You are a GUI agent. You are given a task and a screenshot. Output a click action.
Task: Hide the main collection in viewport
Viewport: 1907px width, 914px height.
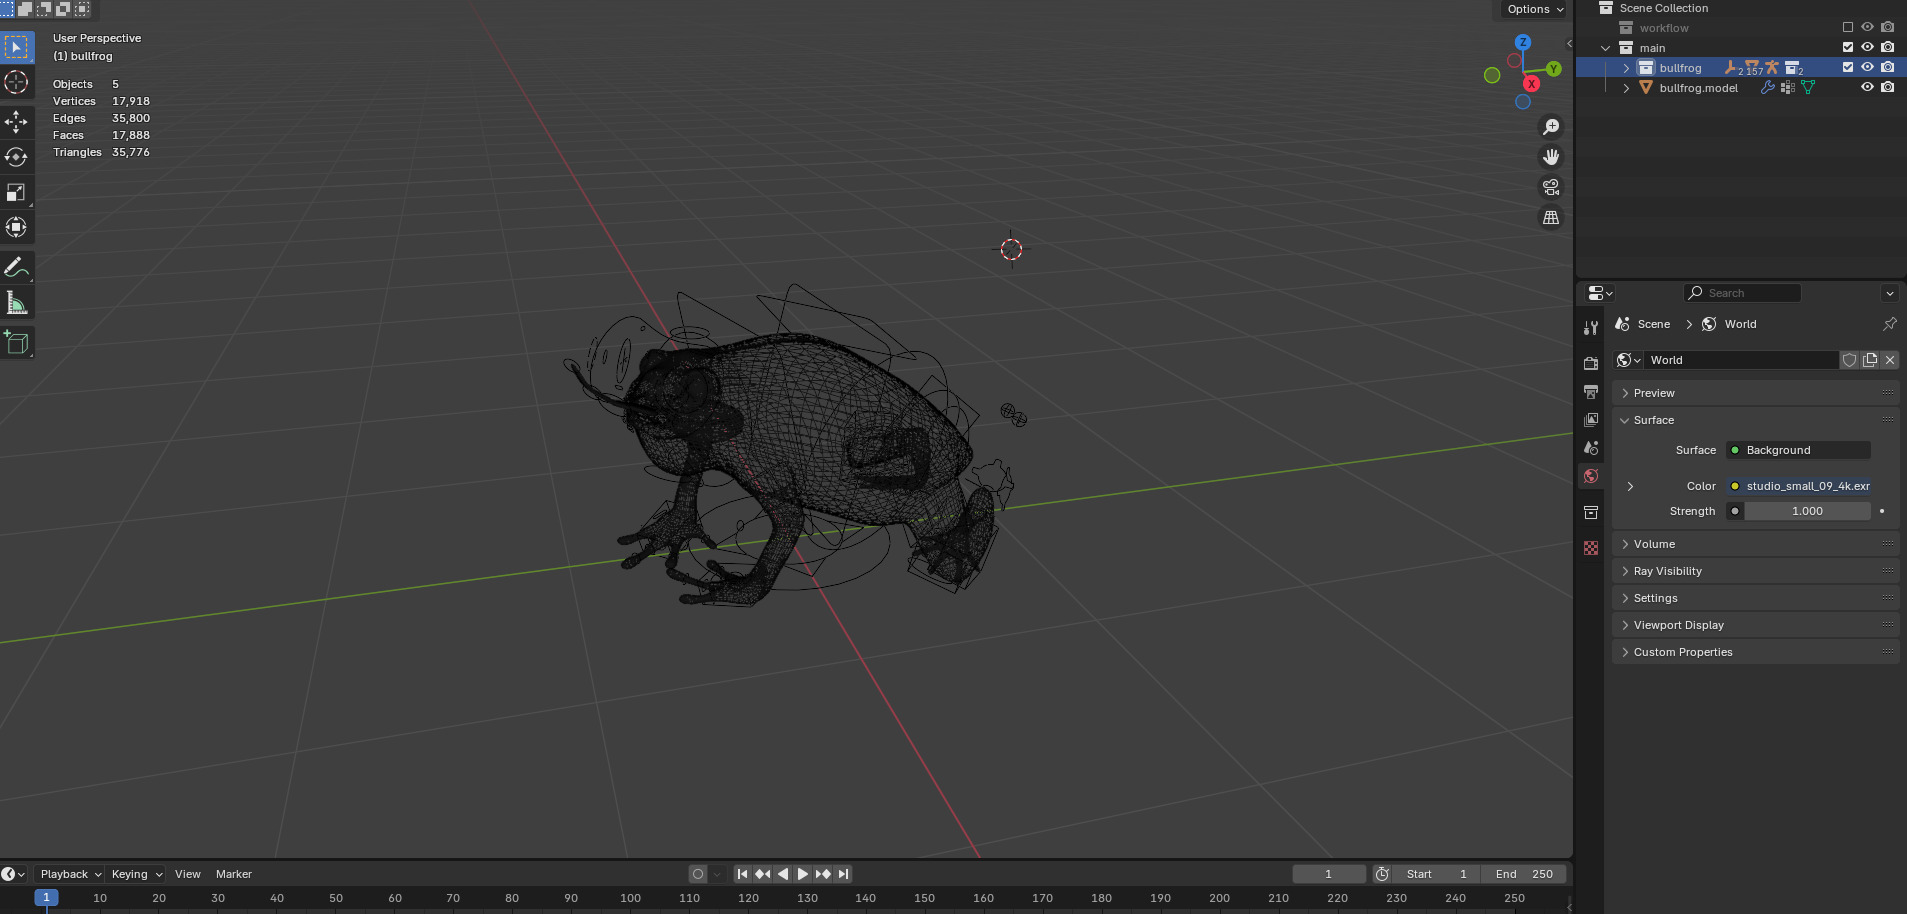pyautogui.click(x=1867, y=48)
